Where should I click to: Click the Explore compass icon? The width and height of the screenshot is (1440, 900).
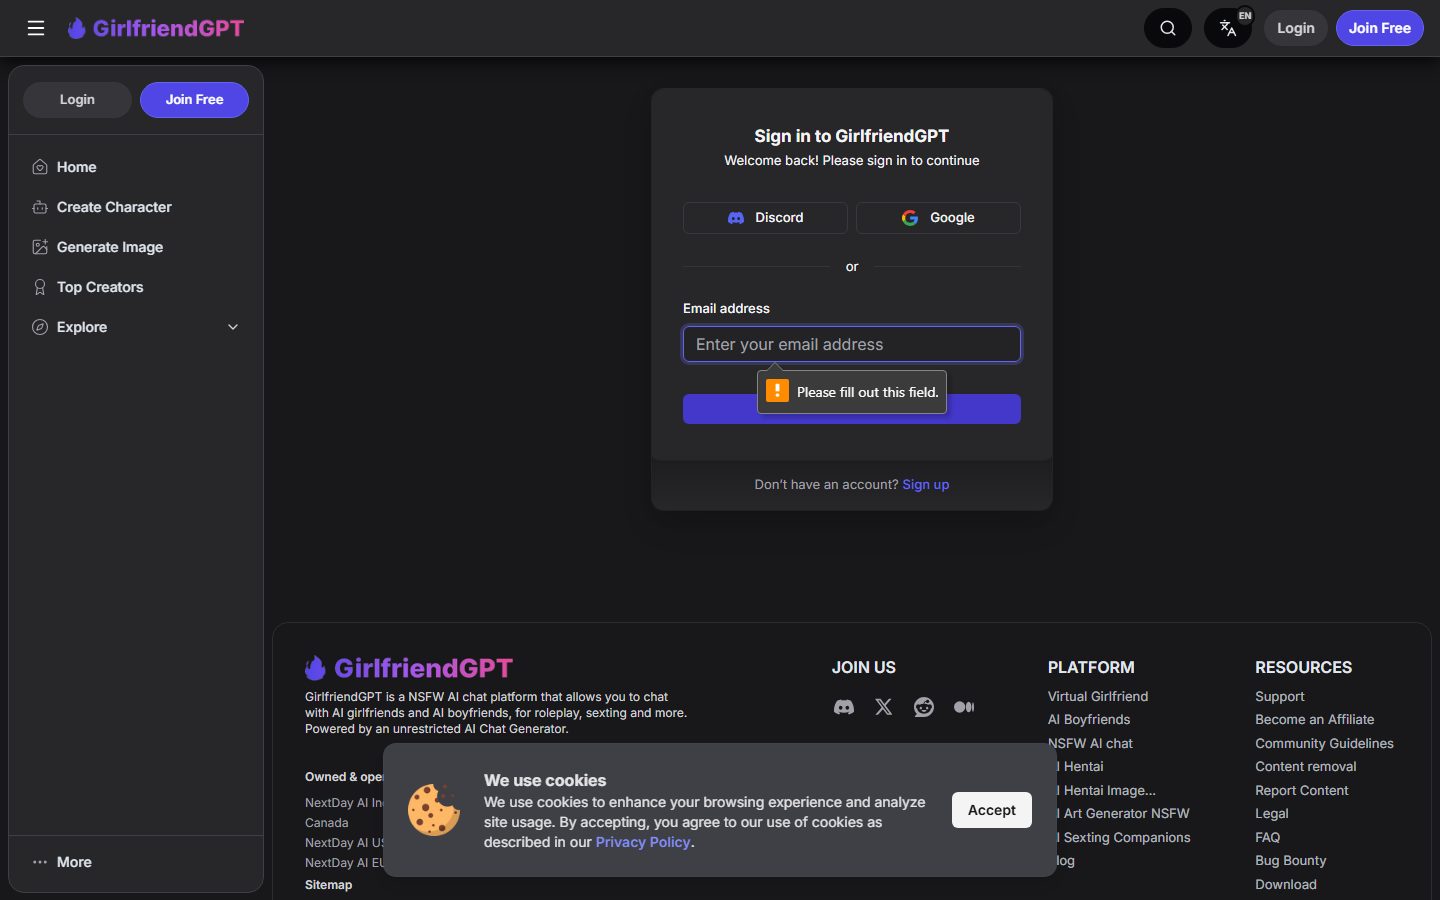pyautogui.click(x=40, y=327)
